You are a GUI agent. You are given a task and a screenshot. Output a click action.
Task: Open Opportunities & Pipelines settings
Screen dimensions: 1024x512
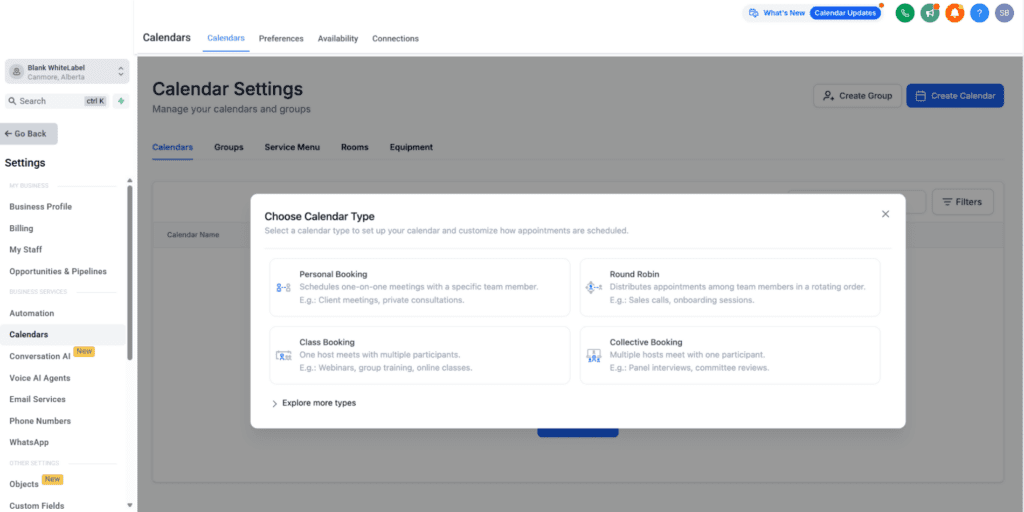(x=58, y=272)
